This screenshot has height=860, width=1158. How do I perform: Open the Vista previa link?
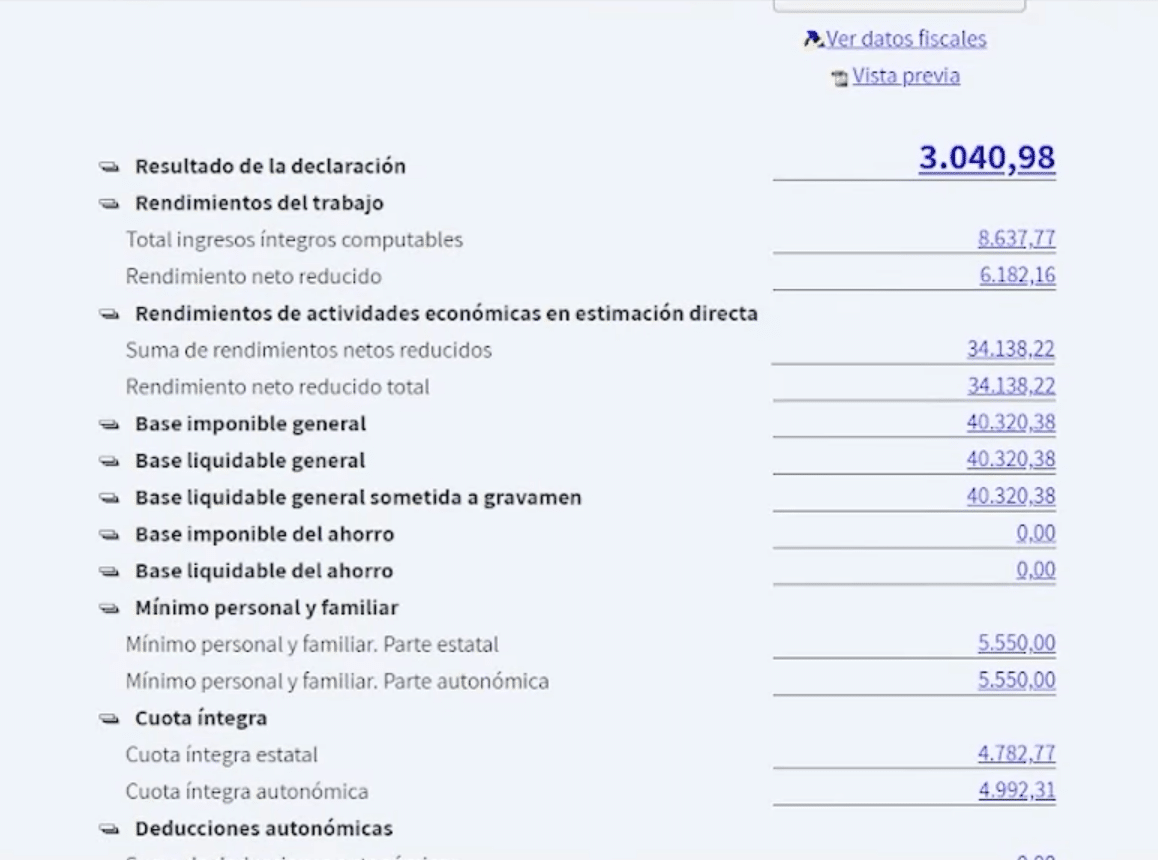pyautogui.click(x=906, y=75)
